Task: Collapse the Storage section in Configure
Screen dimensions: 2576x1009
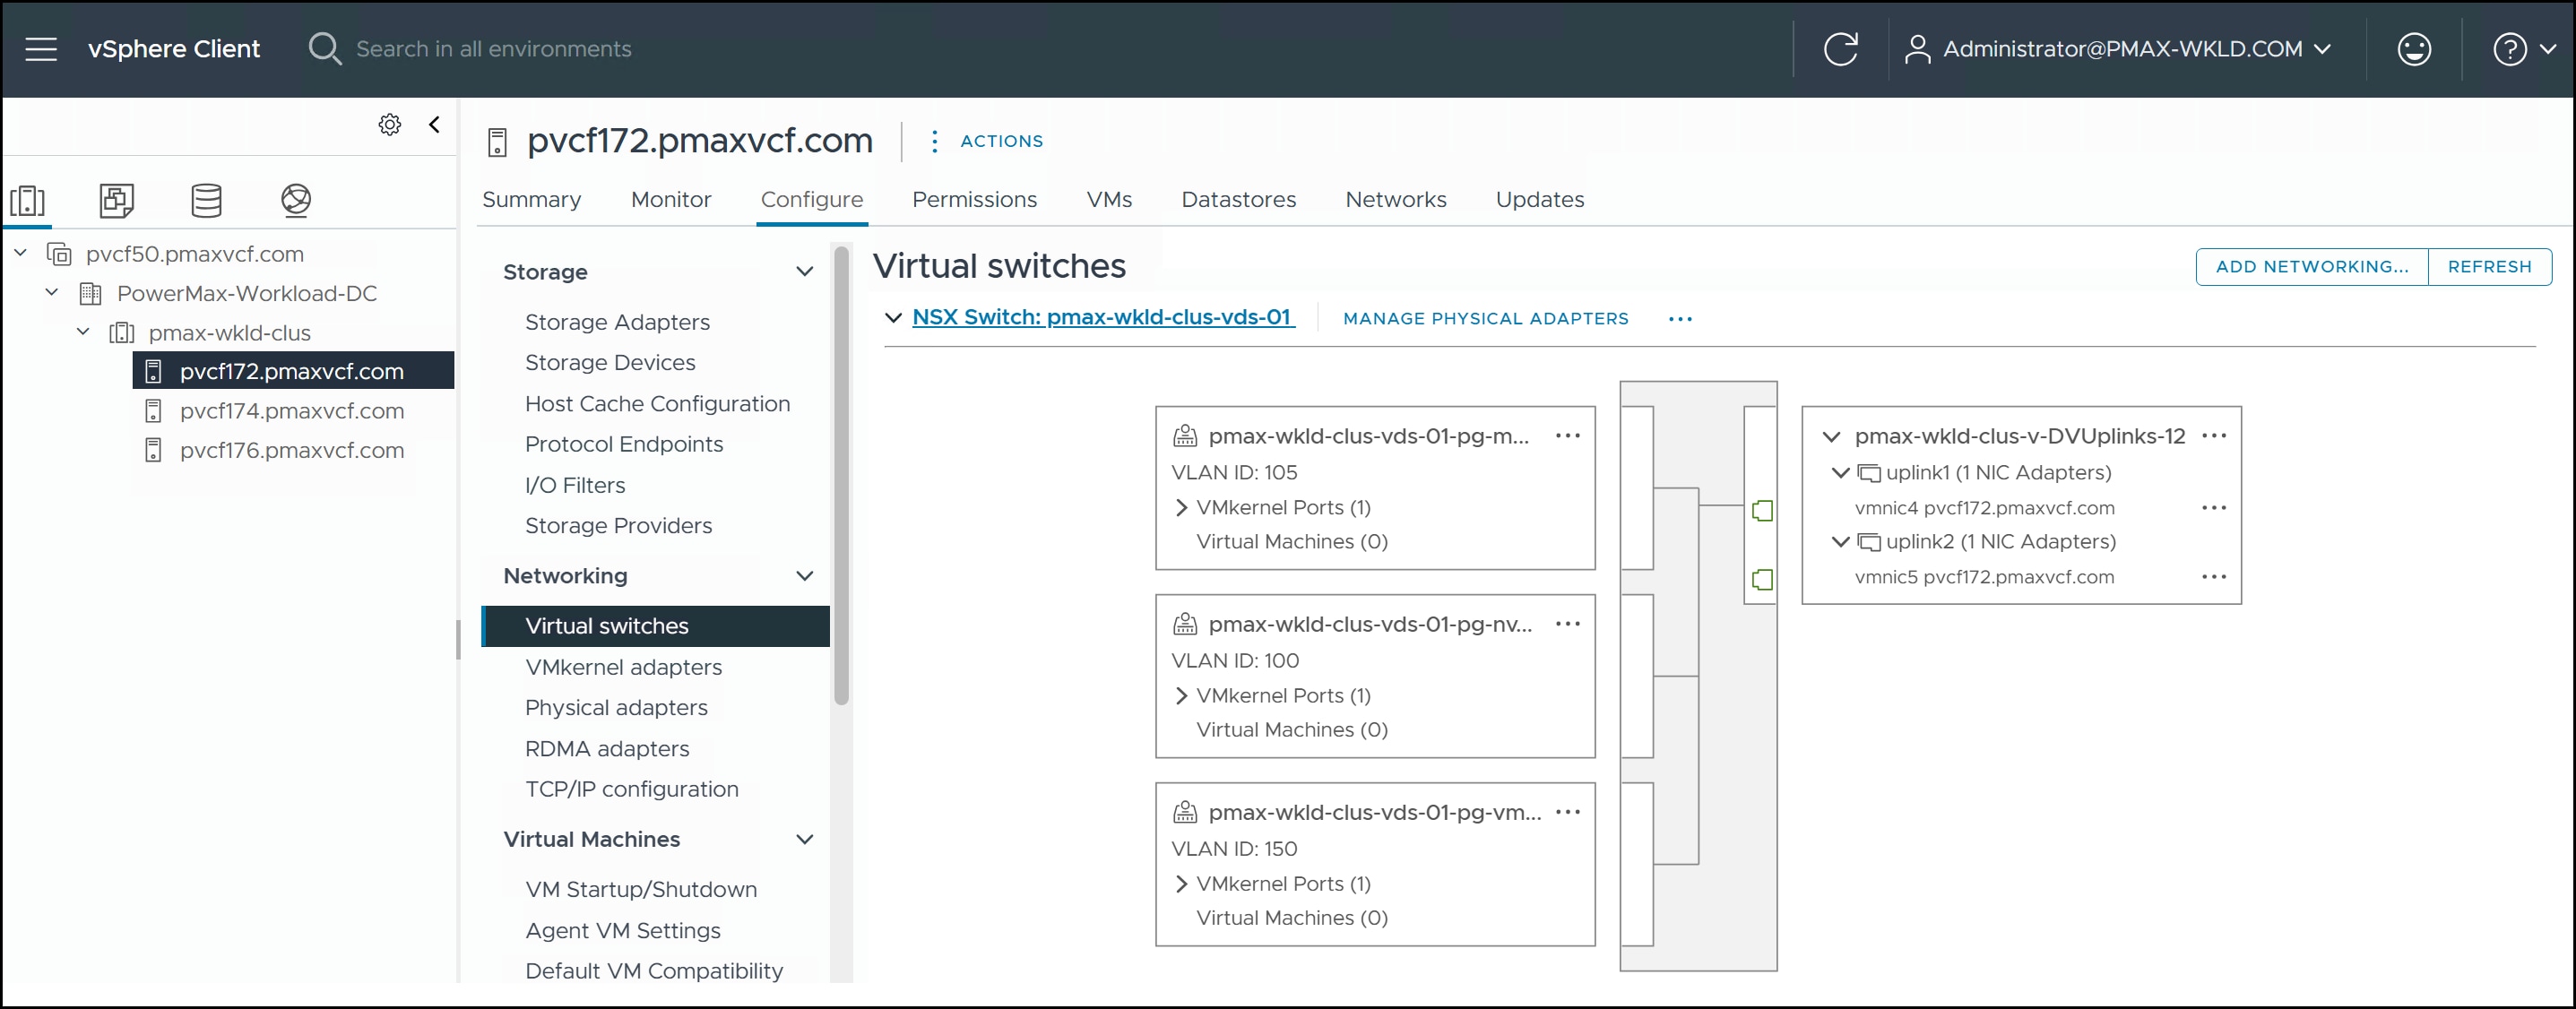Action: (804, 272)
